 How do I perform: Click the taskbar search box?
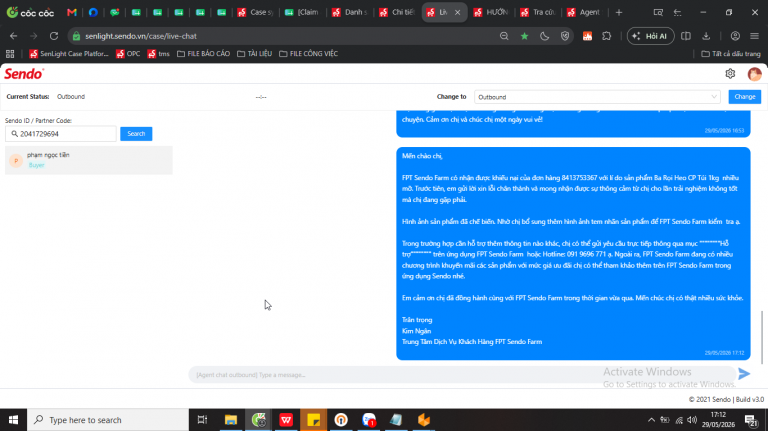tap(108, 420)
